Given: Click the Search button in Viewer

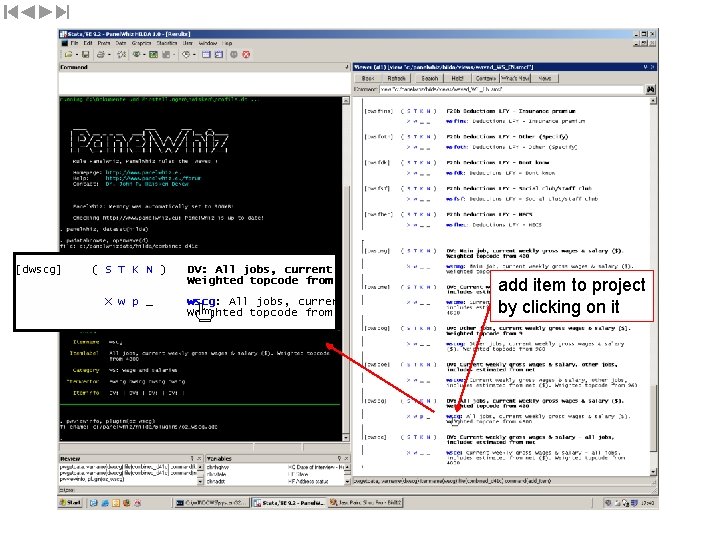Looking at the screenshot, I should (x=430, y=79).
